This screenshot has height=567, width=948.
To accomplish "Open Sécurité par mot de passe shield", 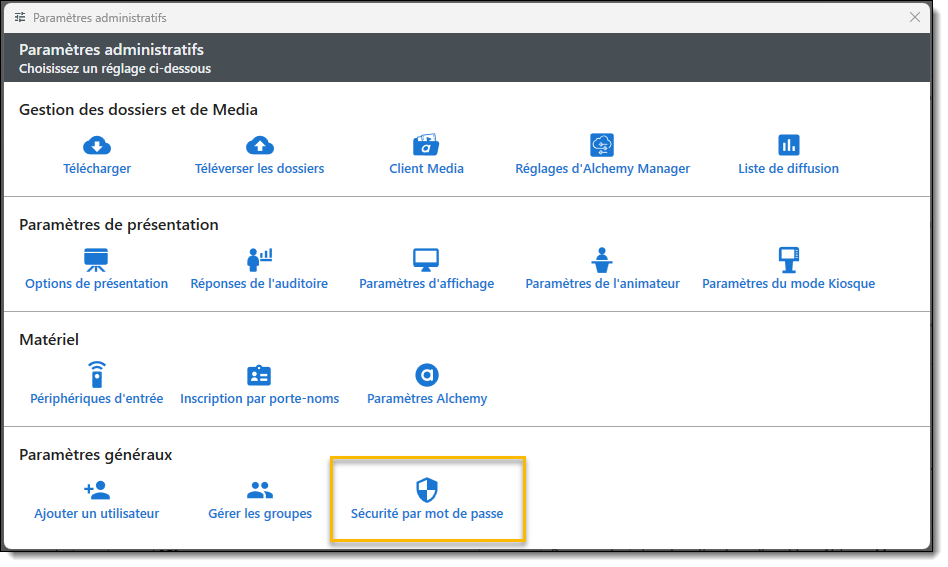I will point(427,489).
